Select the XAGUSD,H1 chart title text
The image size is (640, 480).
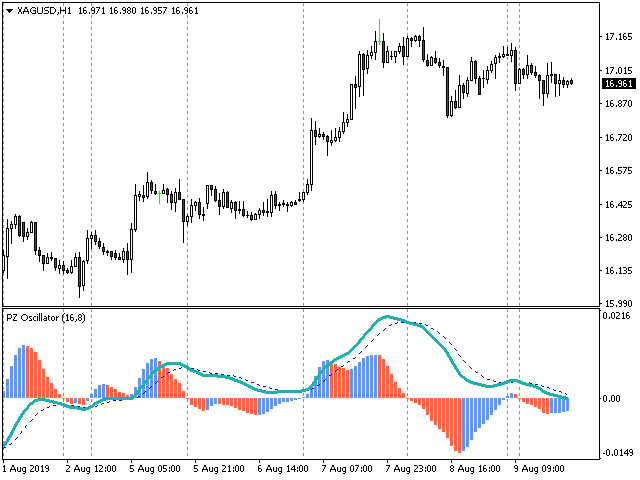[44, 11]
